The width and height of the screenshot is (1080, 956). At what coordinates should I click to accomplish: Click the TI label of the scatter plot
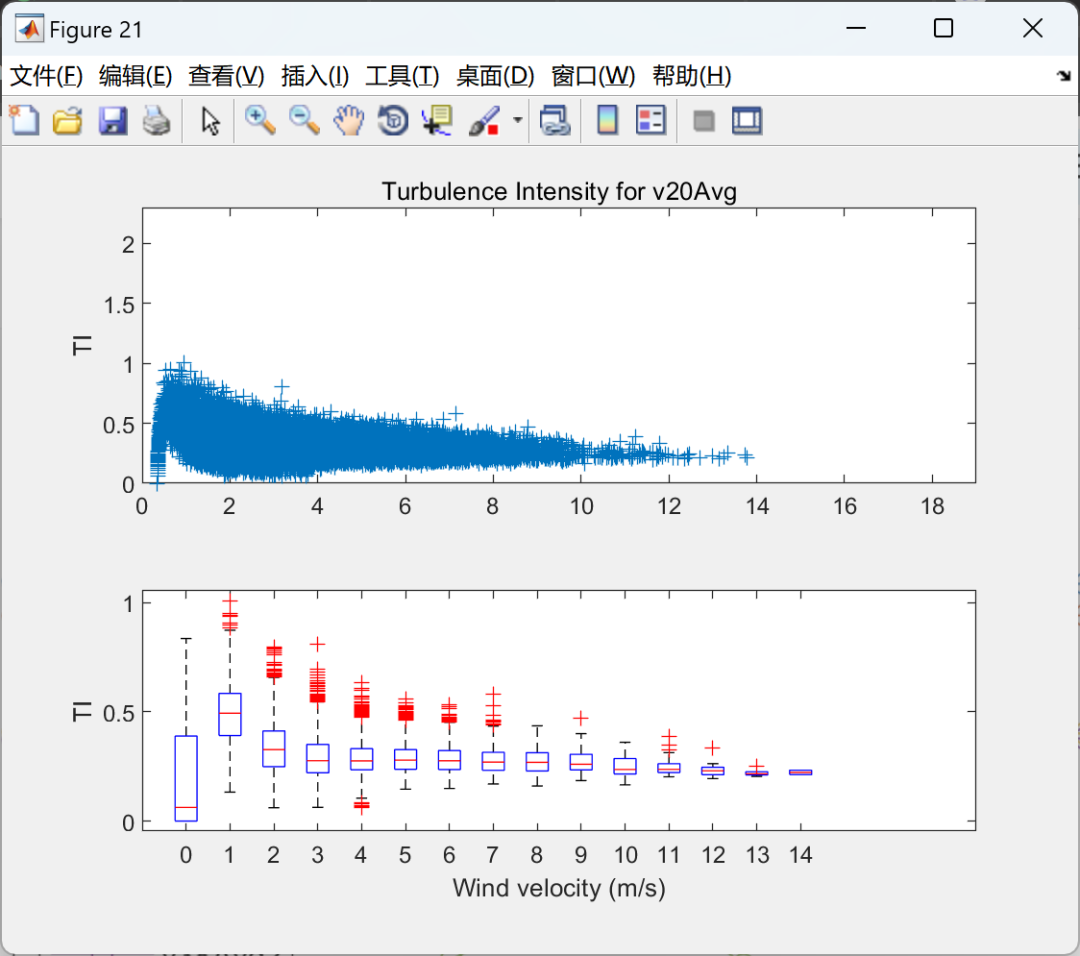(82, 345)
